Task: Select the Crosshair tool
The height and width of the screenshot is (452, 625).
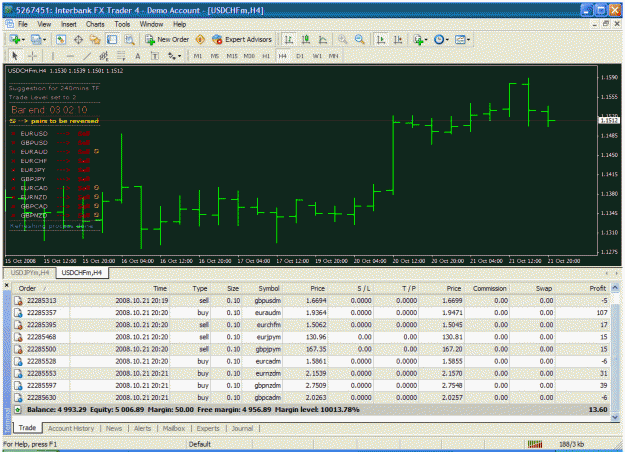Action: click(x=33, y=56)
